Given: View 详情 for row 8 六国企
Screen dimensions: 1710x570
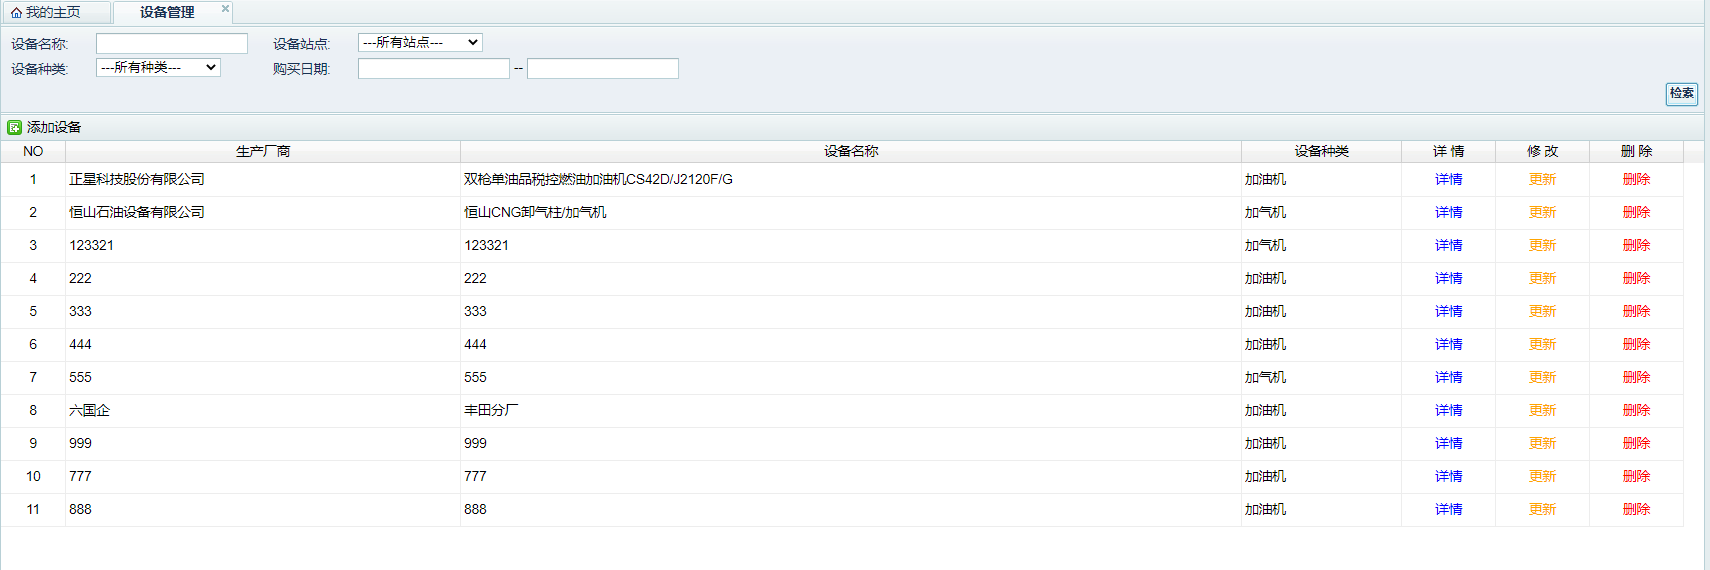Looking at the screenshot, I should point(1448,411).
